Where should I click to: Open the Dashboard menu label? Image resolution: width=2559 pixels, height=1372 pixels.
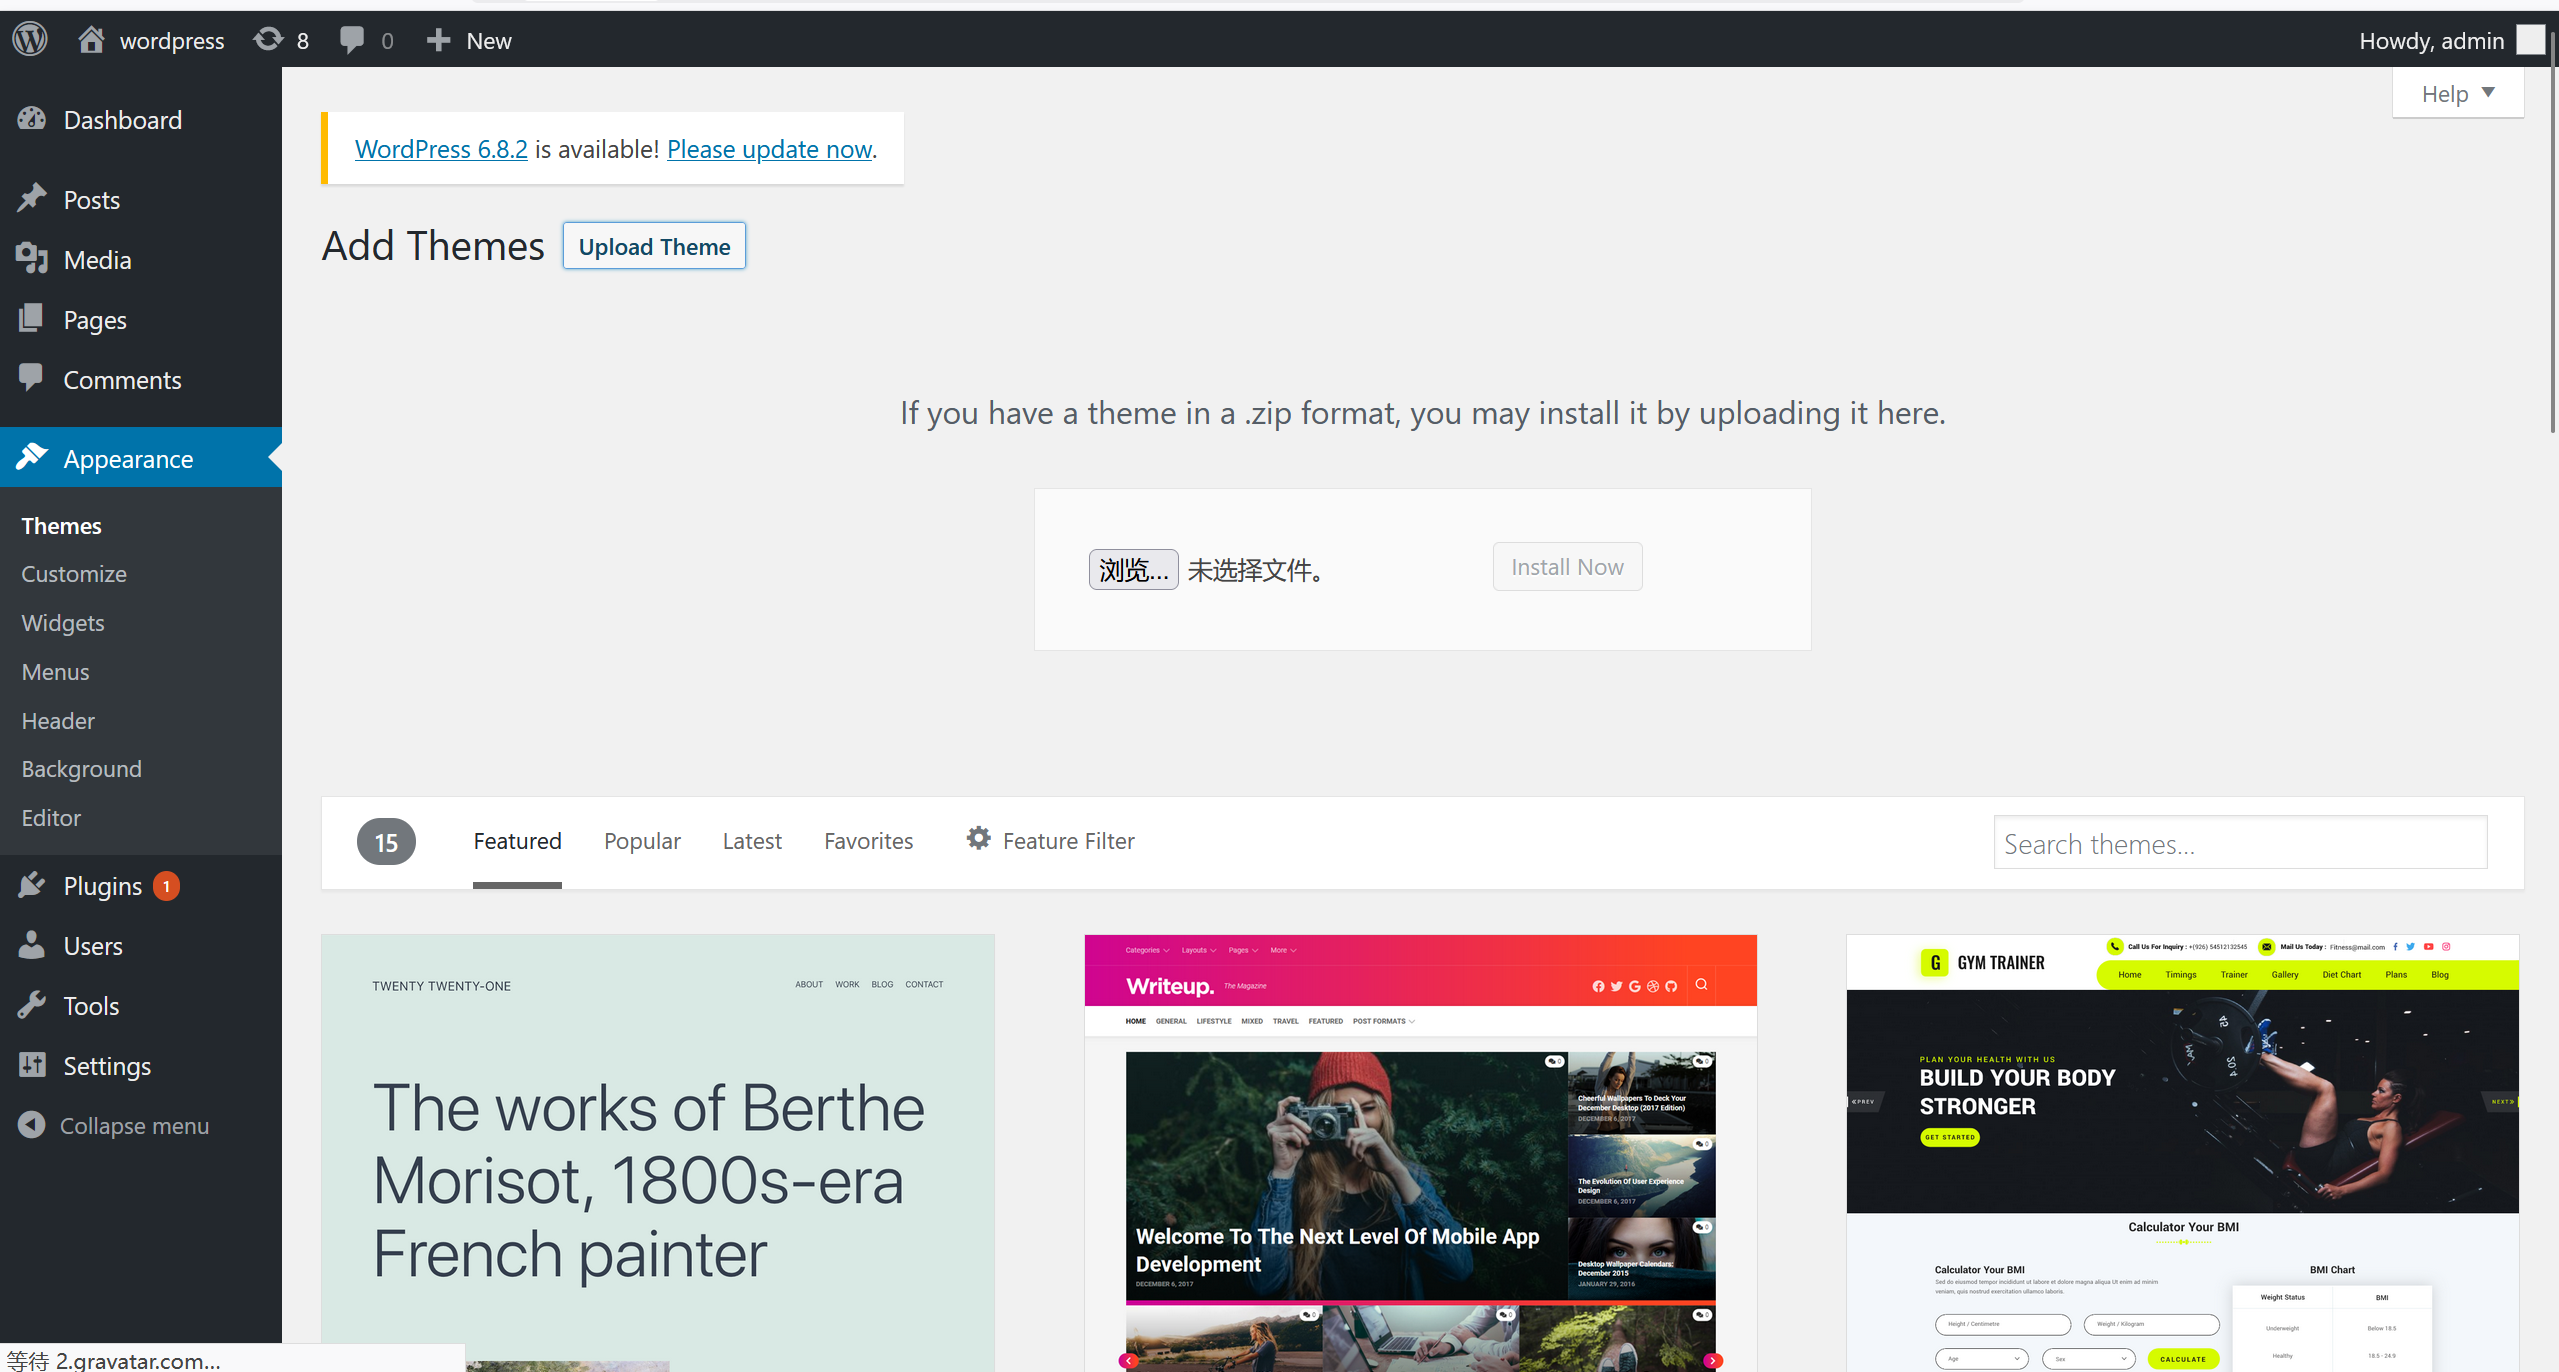(x=123, y=120)
